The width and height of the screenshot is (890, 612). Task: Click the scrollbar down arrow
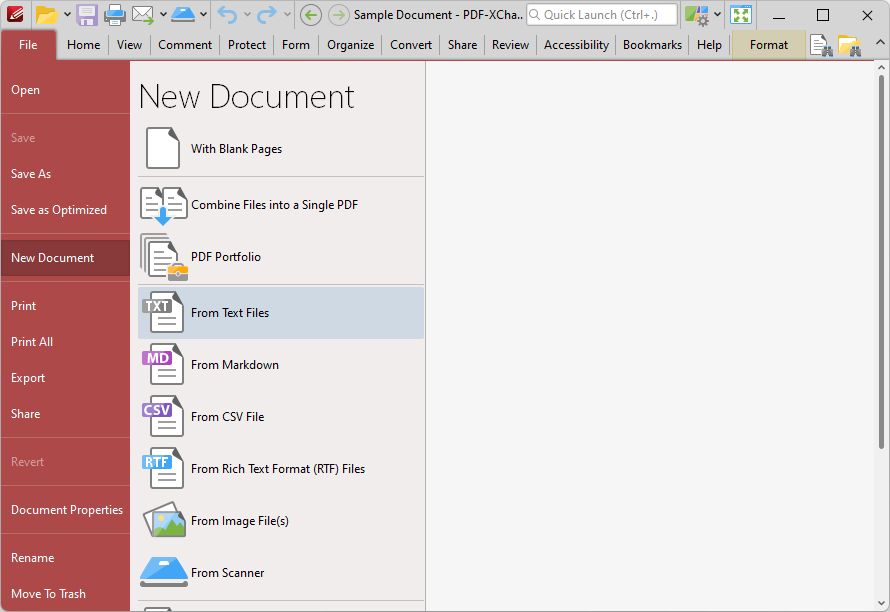point(881,603)
